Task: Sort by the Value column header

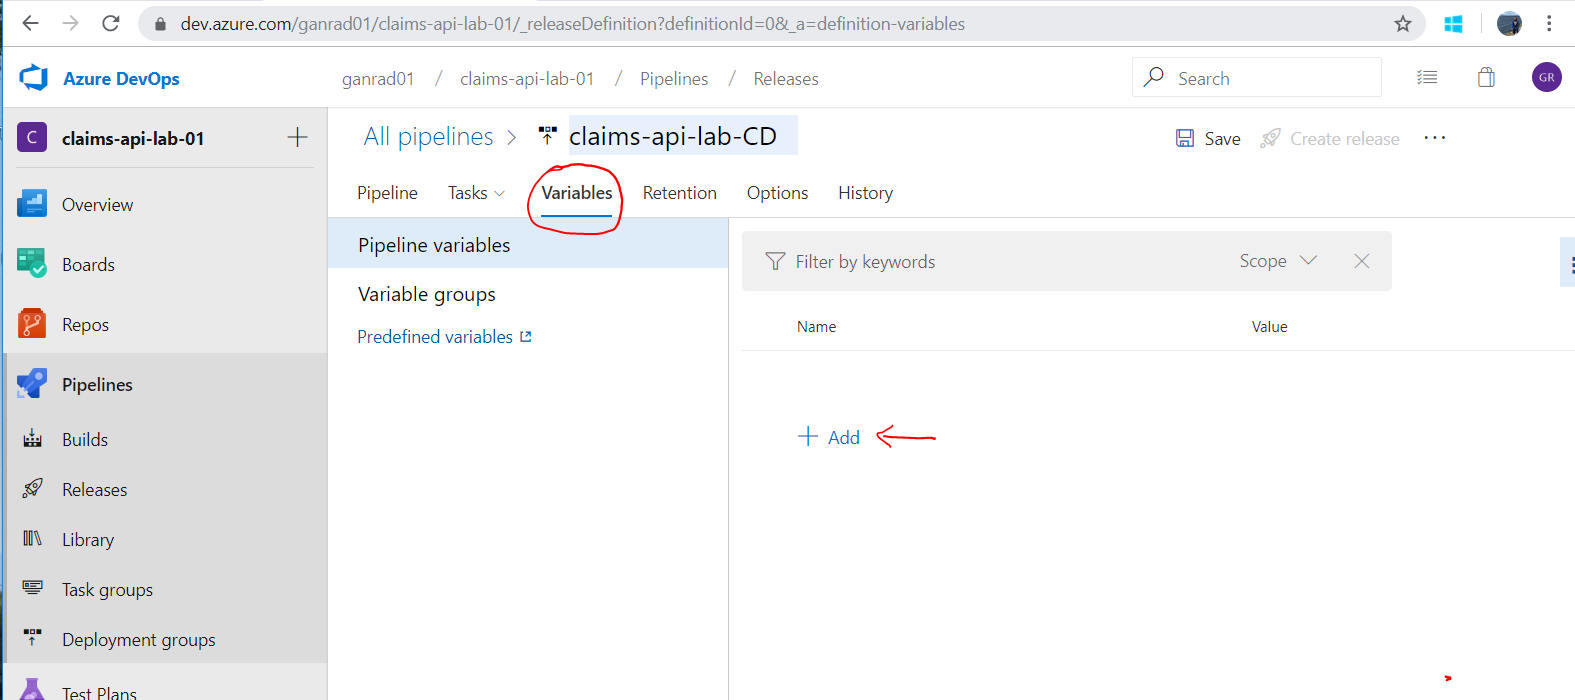Action: coord(1269,327)
